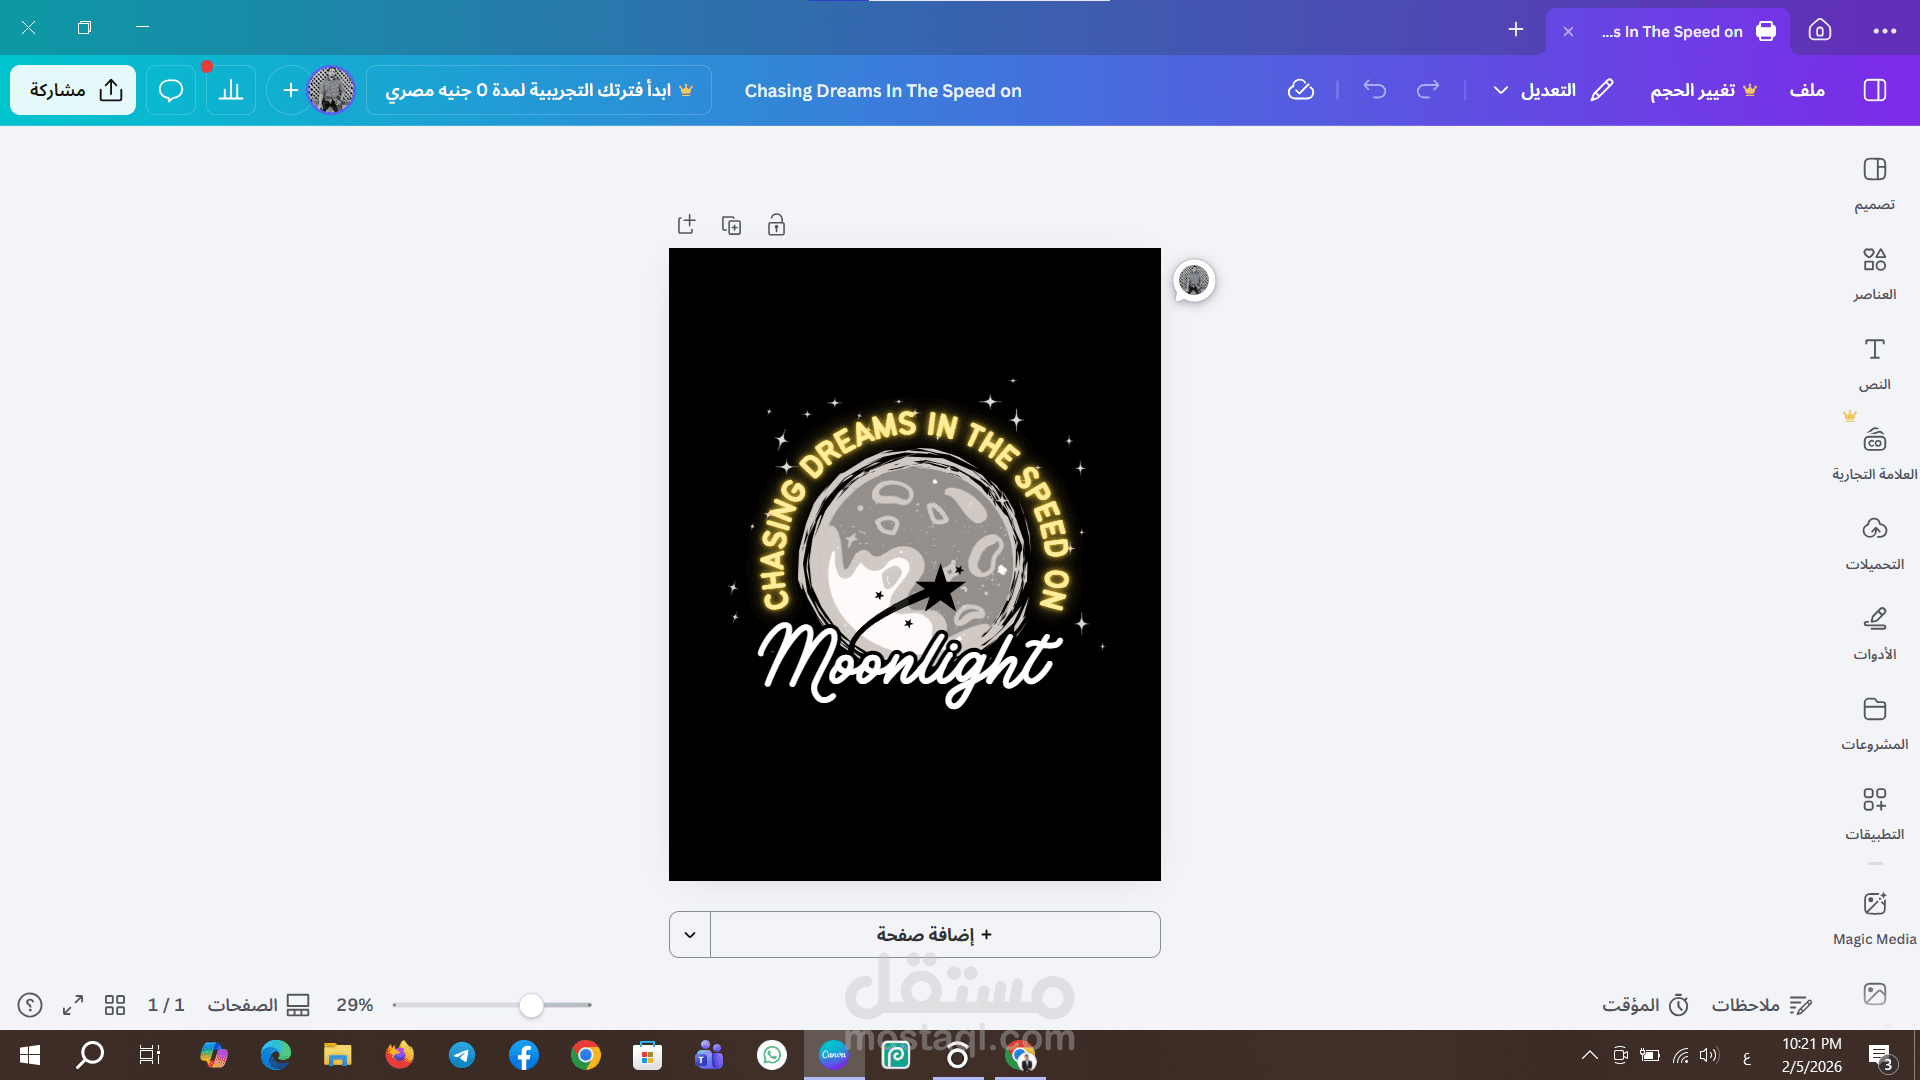The width and height of the screenshot is (1920, 1080).
Task: Open the Text (النص) sidebar panel
Action: tap(1874, 362)
